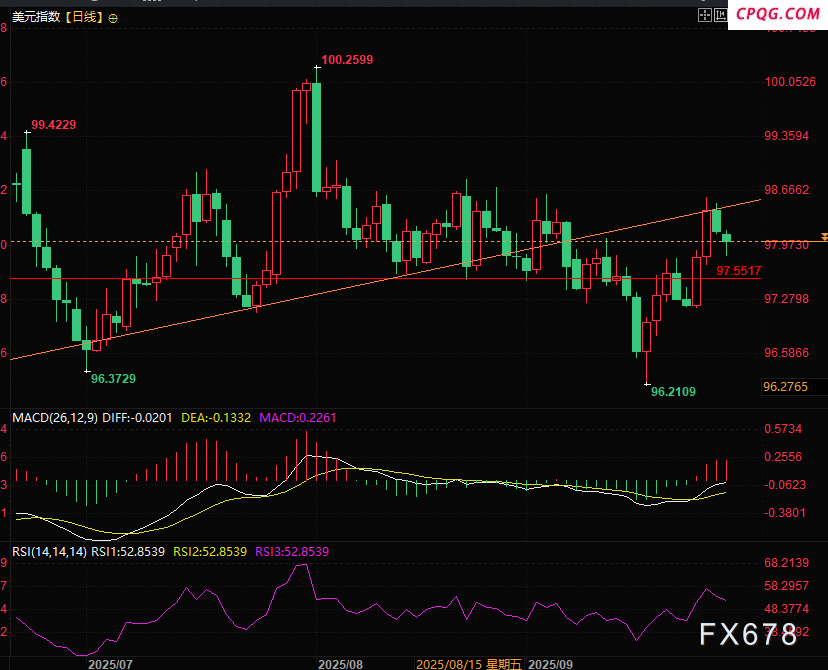828x670 pixels.
Task: Click the 2025/08/15 星期五 date marker
Action: (469, 663)
